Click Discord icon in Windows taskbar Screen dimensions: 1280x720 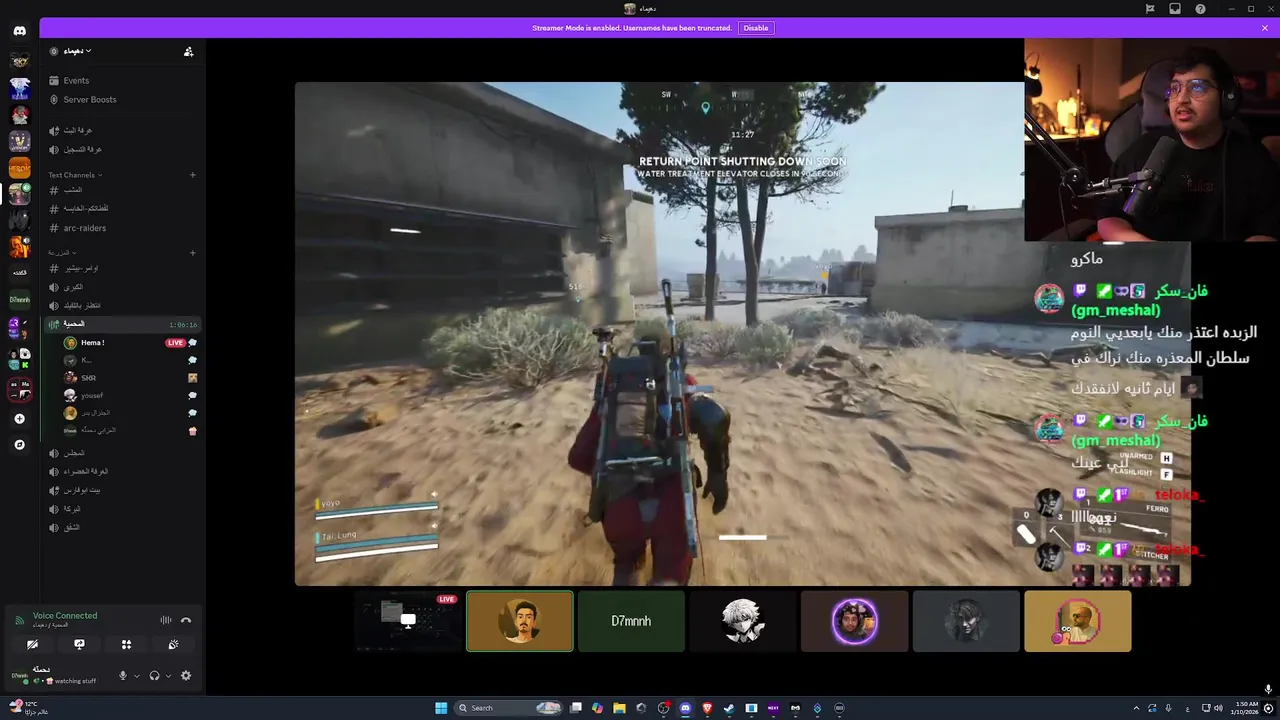685,708
